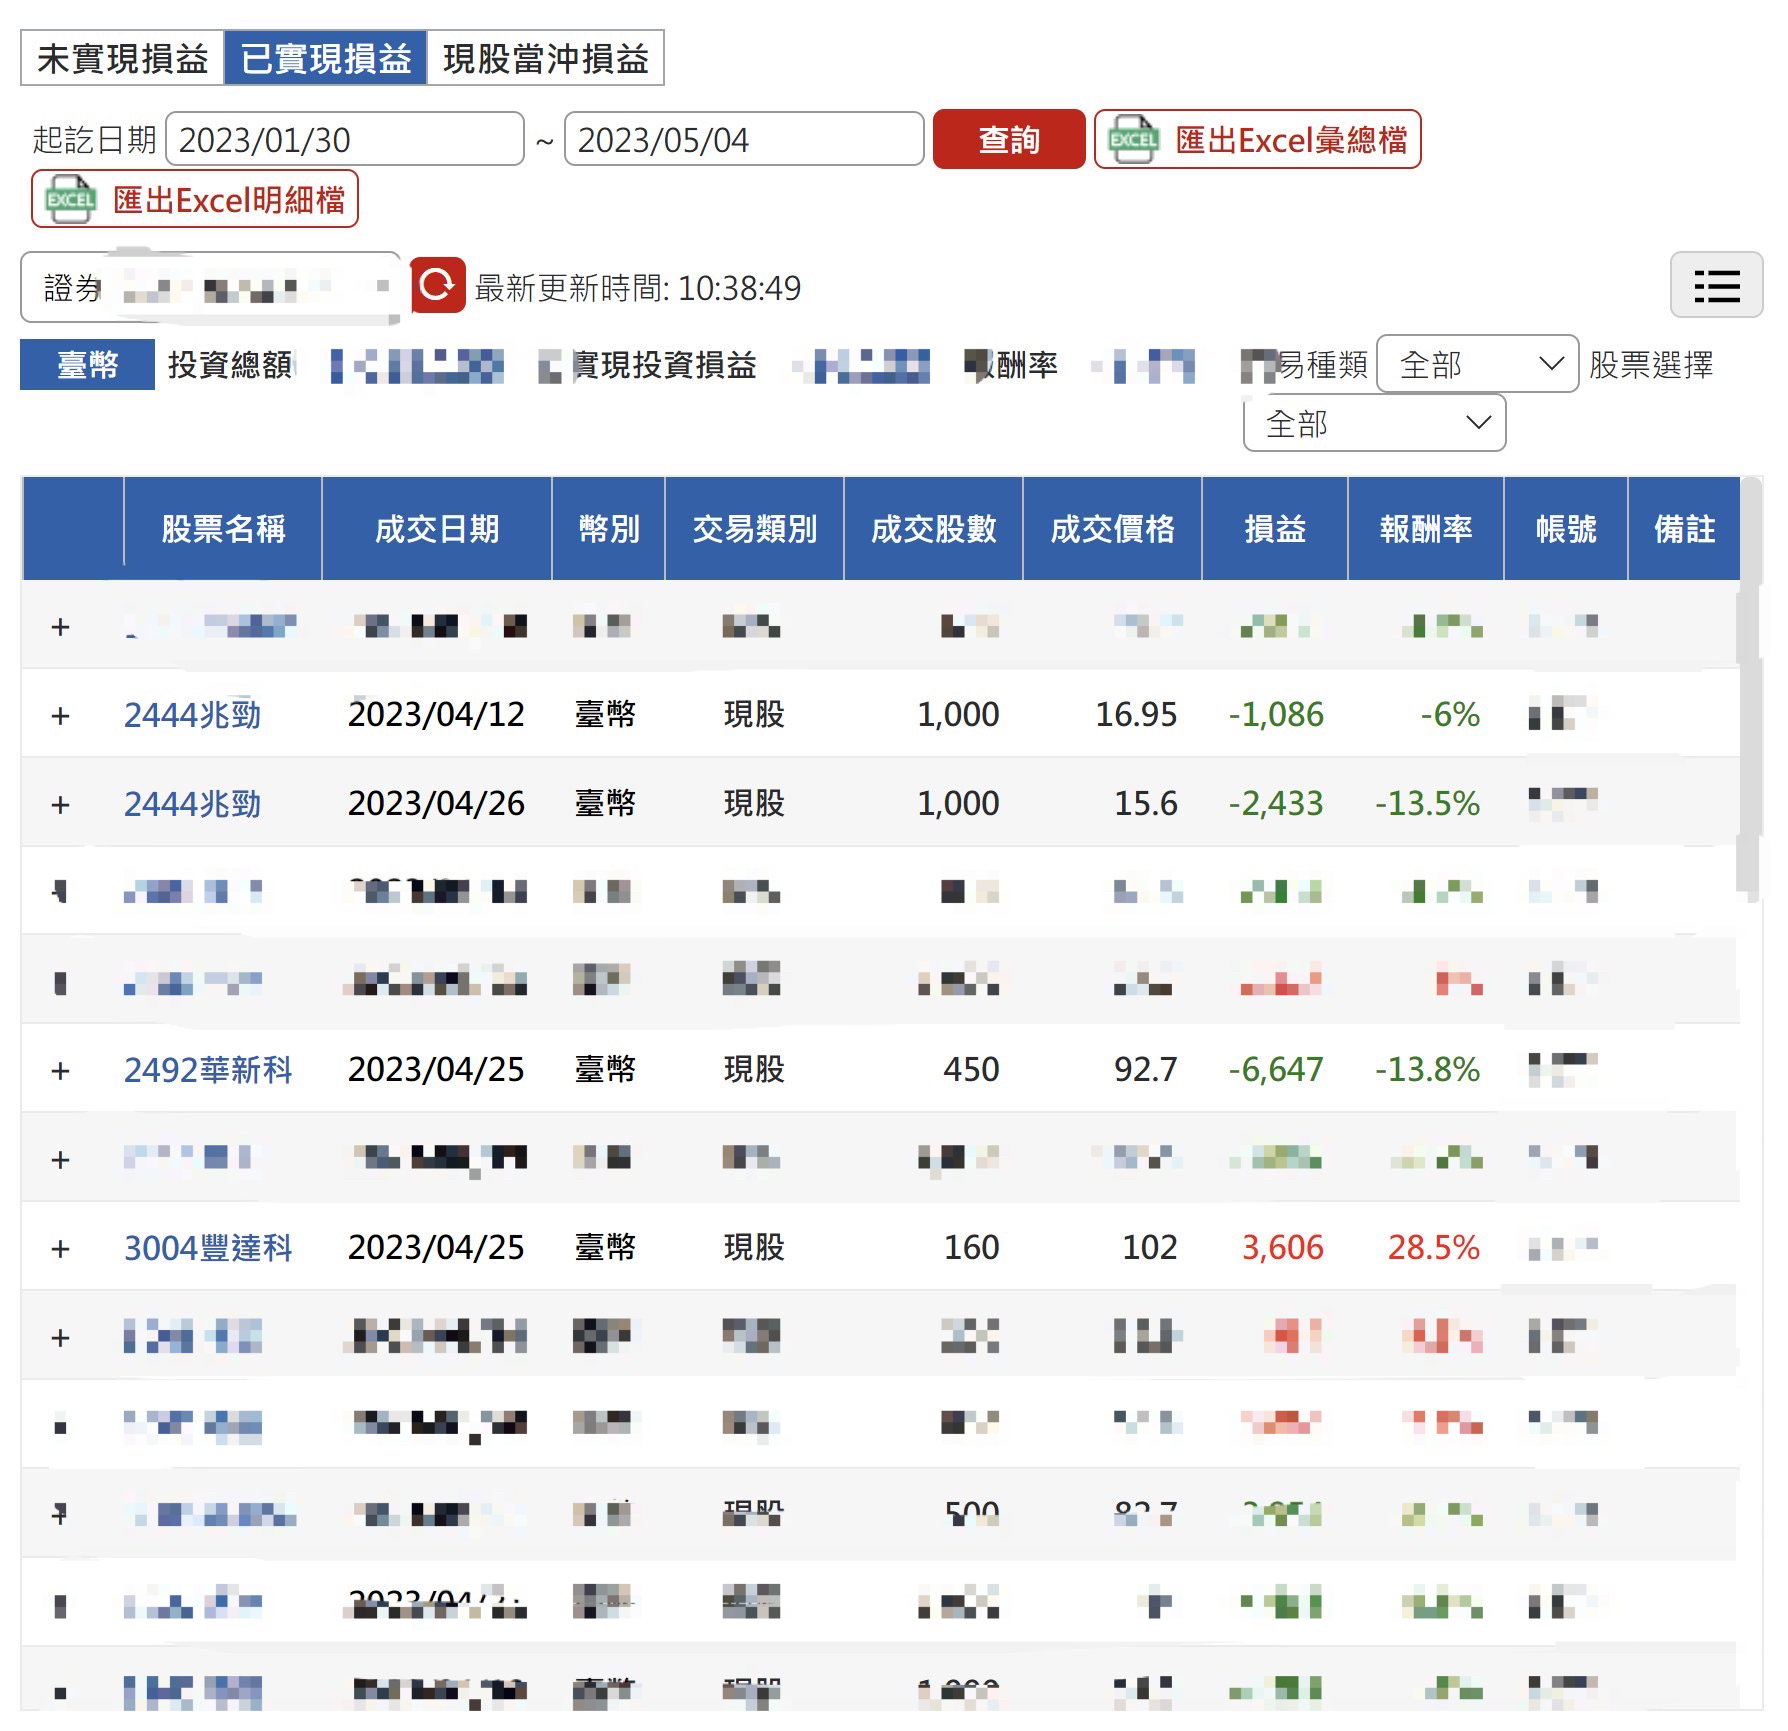Click the 損益 column header
The image size is (1788, 1731).
[1275, 529]
